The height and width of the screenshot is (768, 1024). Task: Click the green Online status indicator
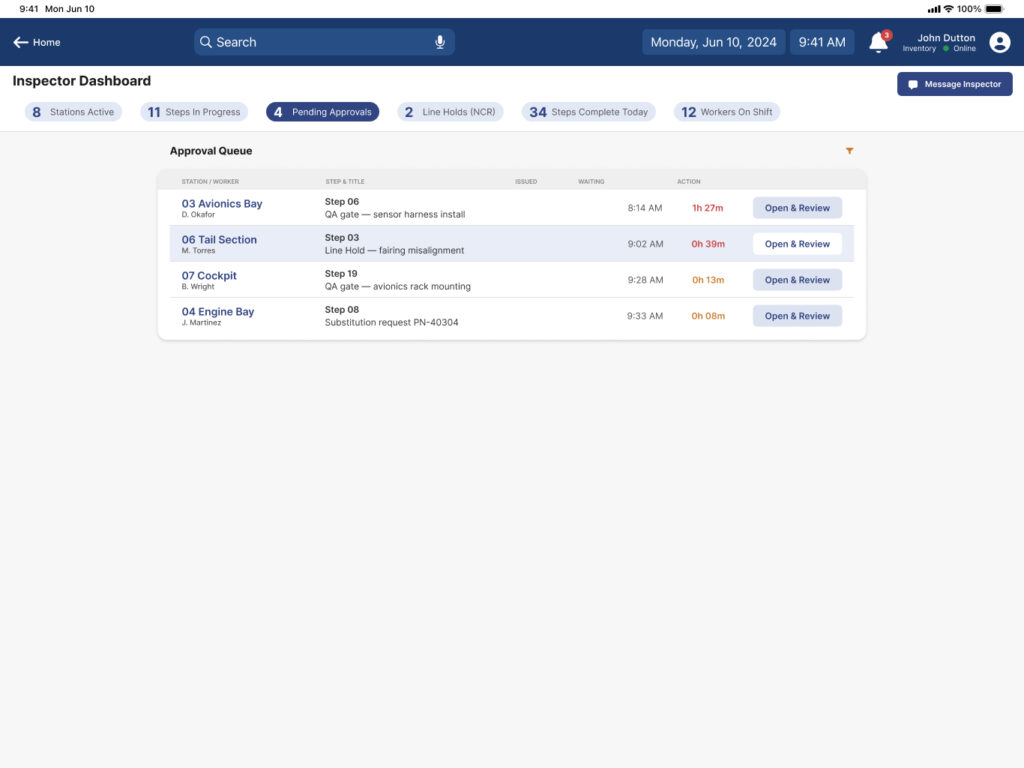click(x=946, y=49)
